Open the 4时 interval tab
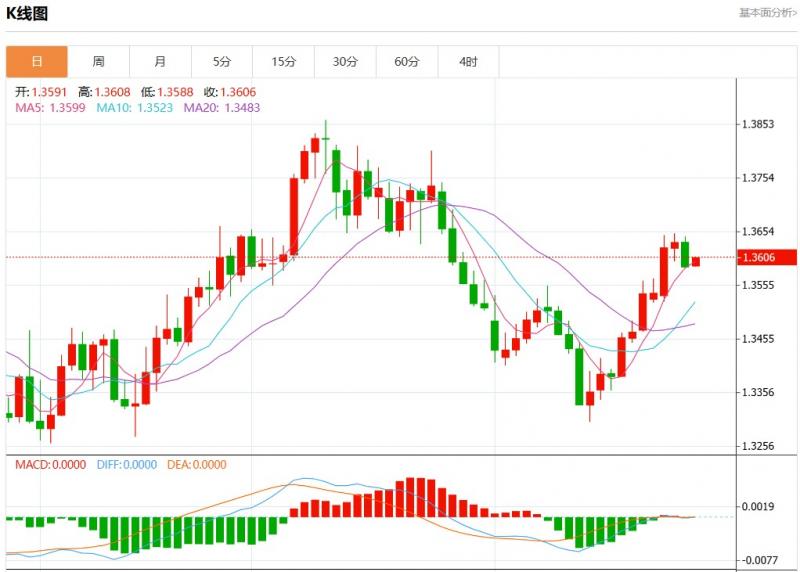 [468, 62]
